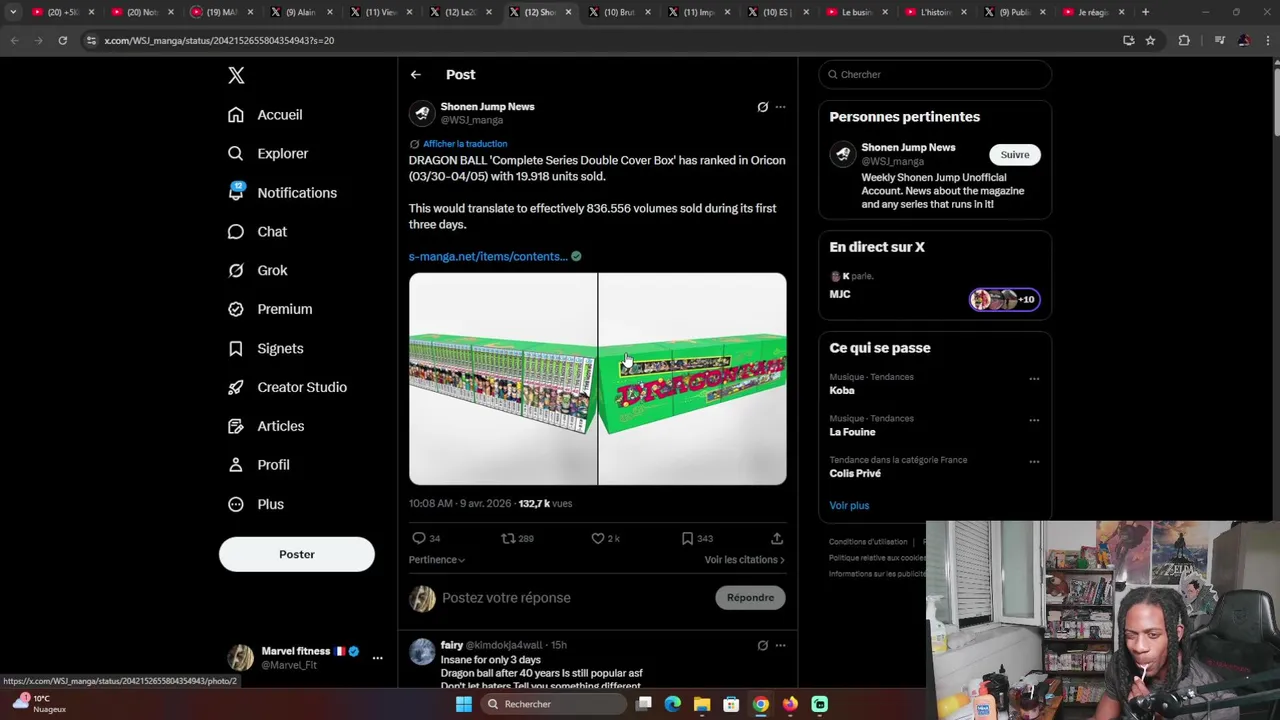Open left image of manga volumes

[x=503, y=379]
